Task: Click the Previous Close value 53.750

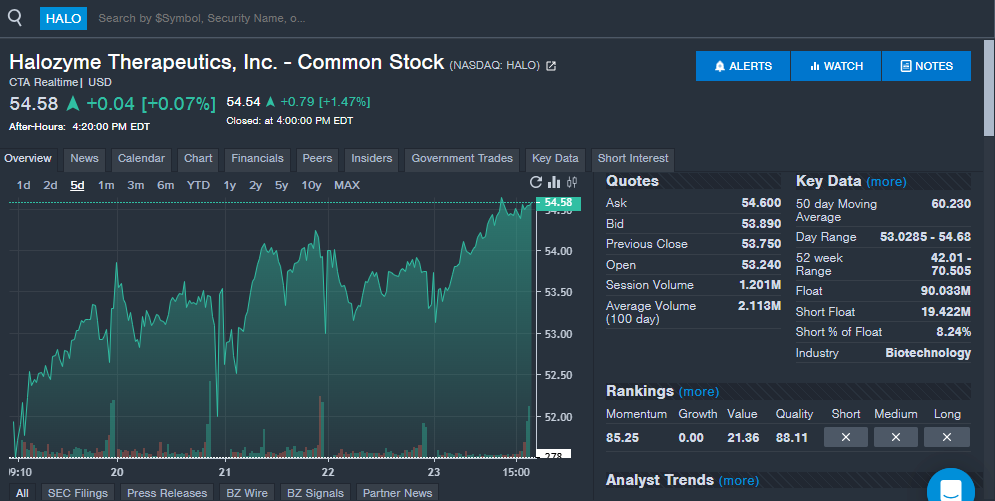Action: tap(761, 244)
